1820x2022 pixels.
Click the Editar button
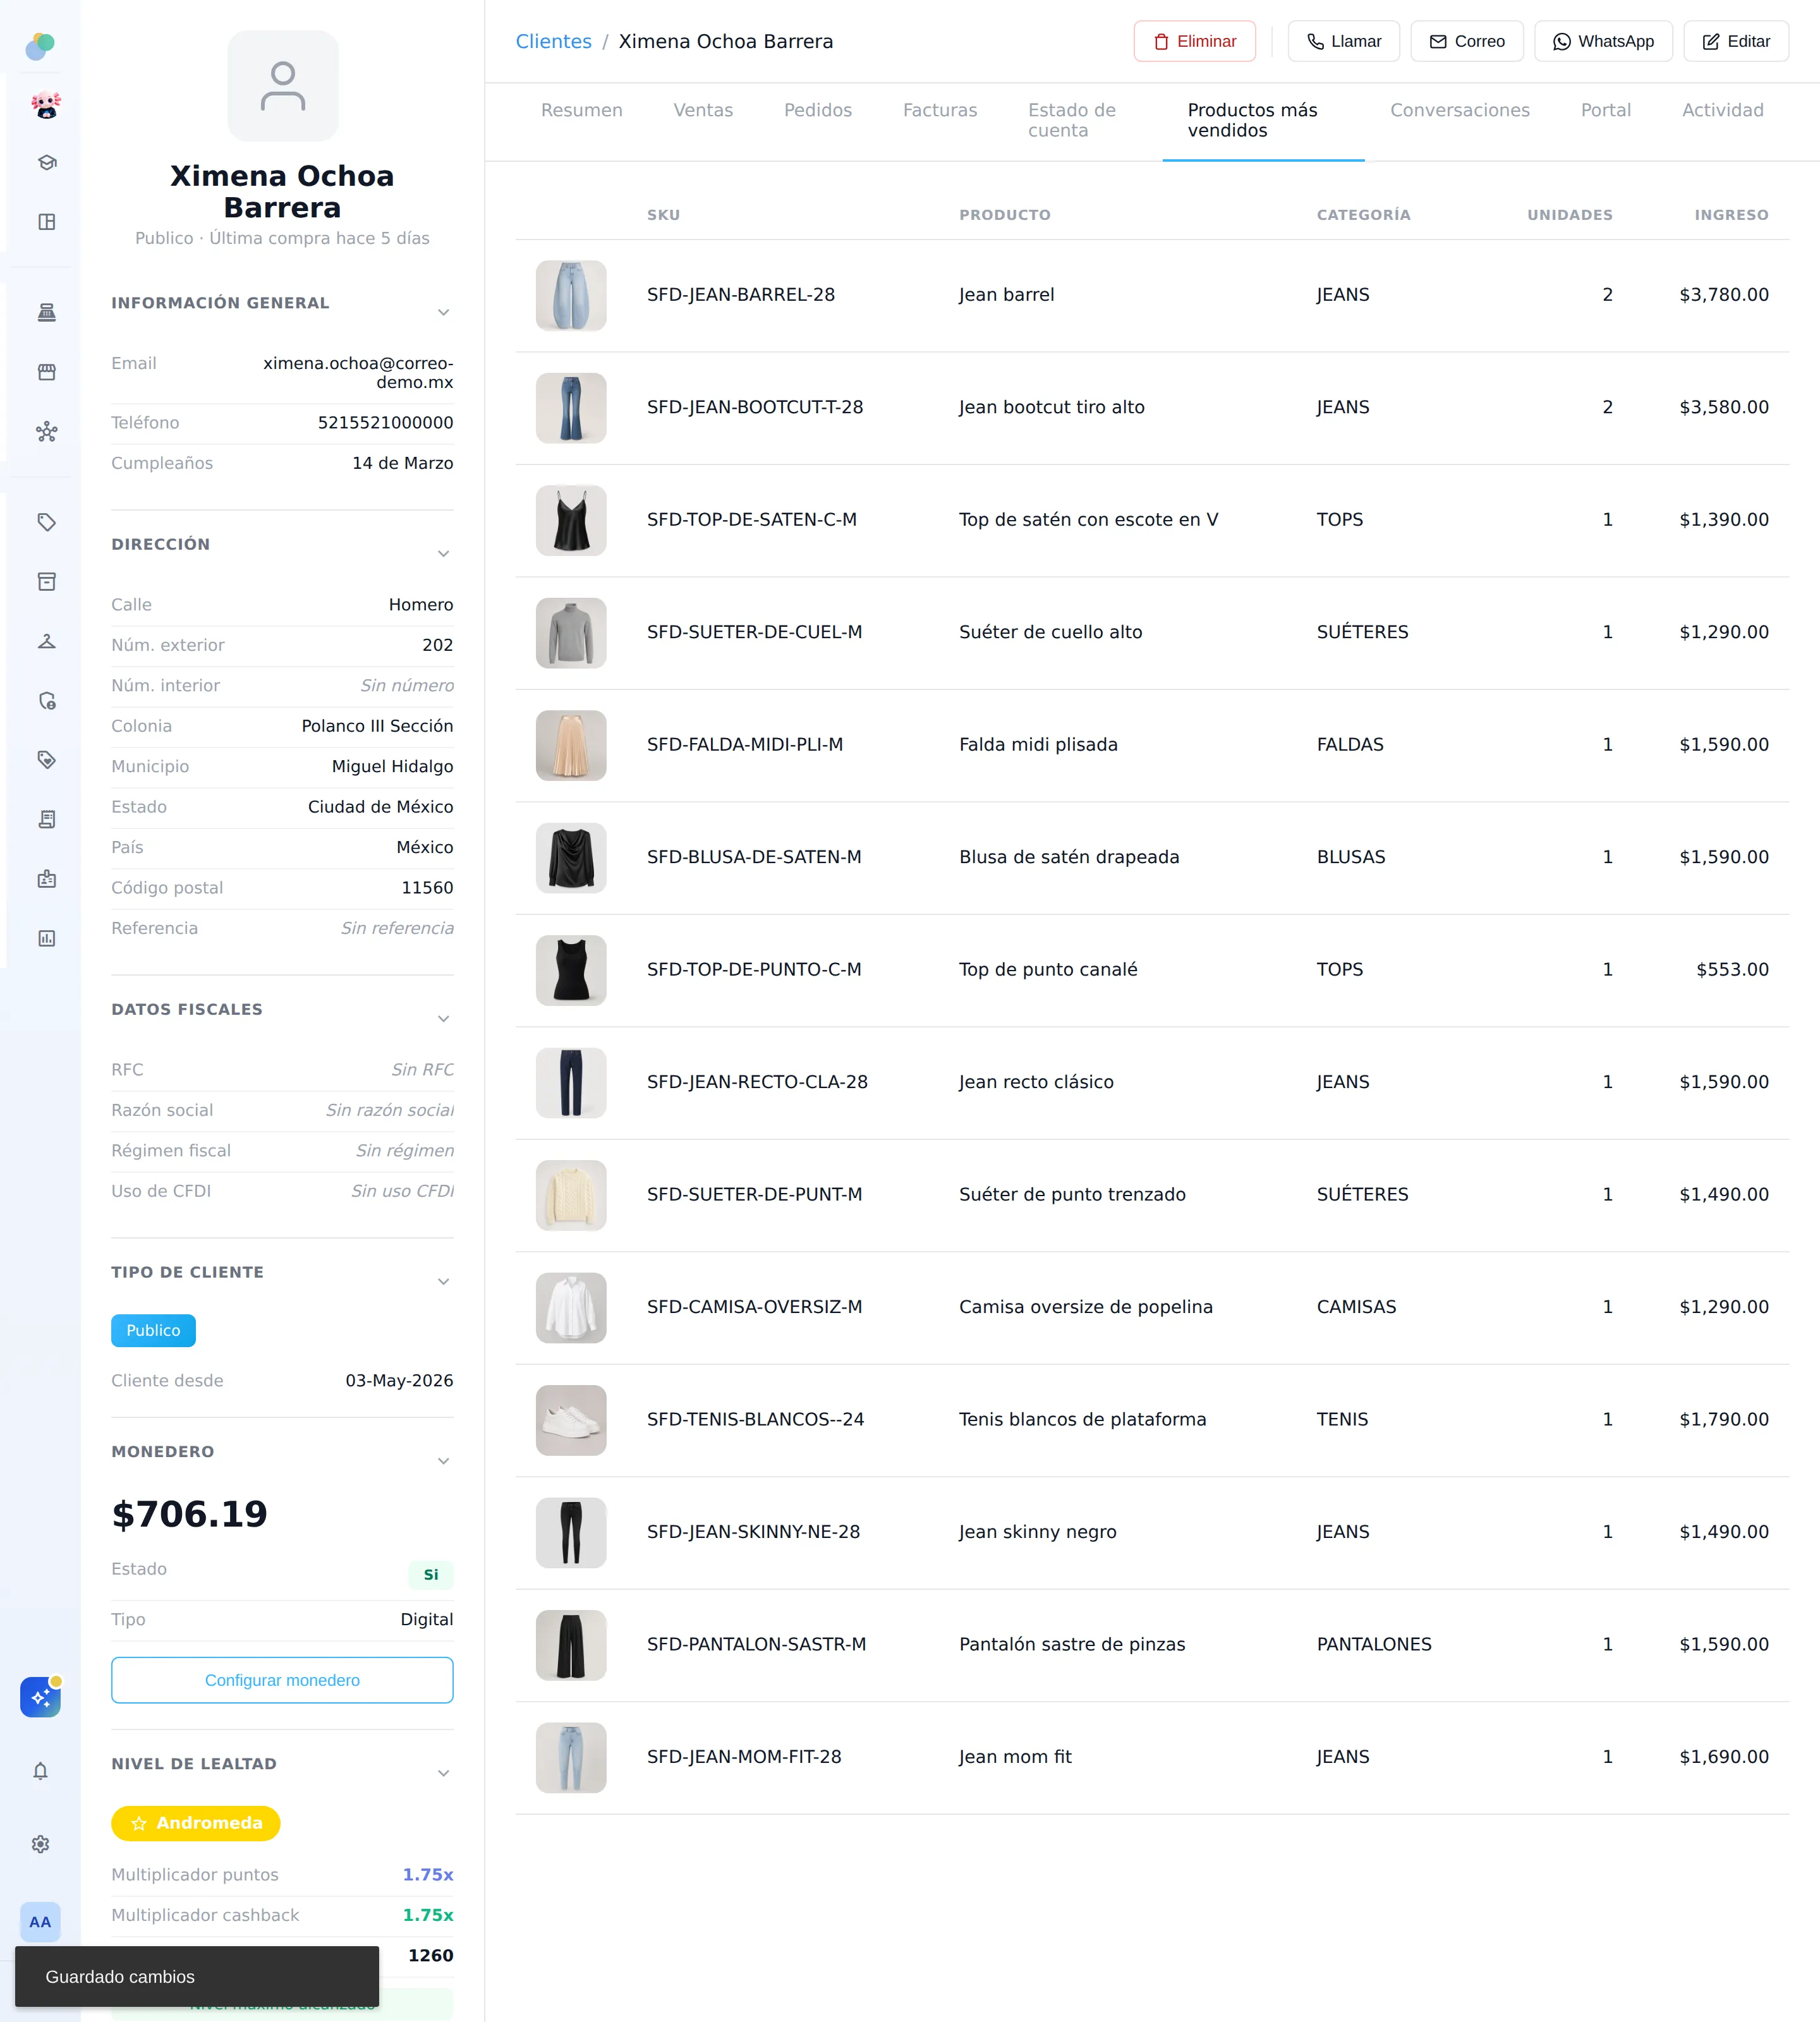point(1736,41)
